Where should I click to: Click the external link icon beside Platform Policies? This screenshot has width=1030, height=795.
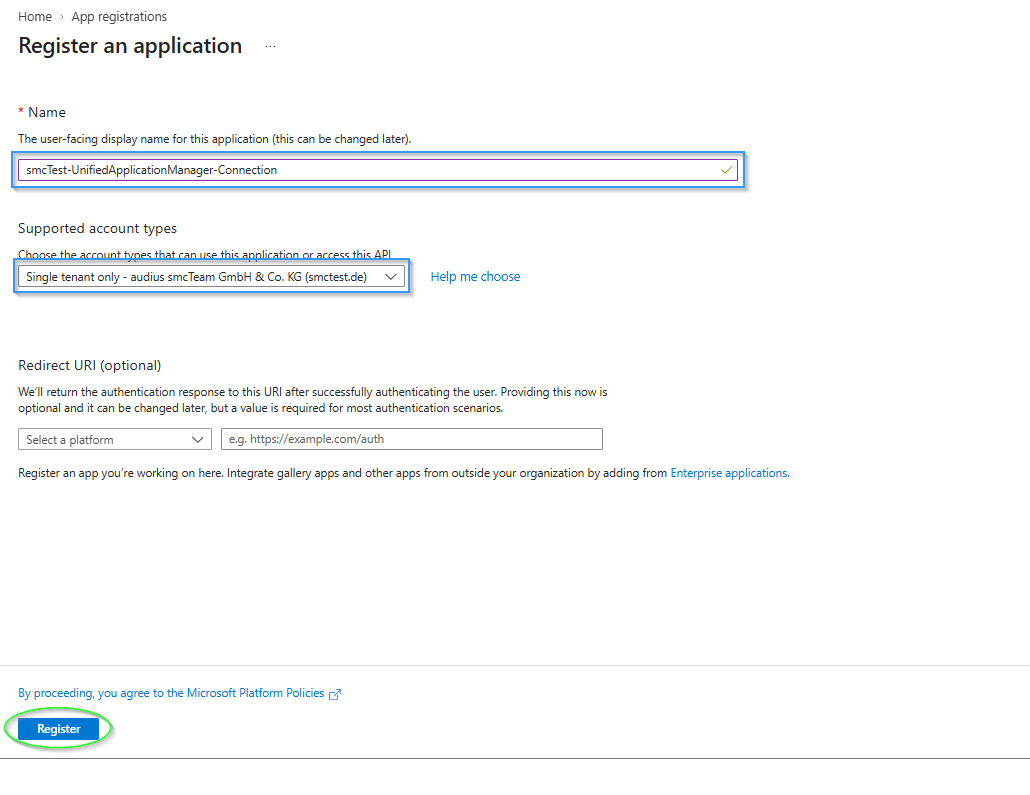coord(335,694)
